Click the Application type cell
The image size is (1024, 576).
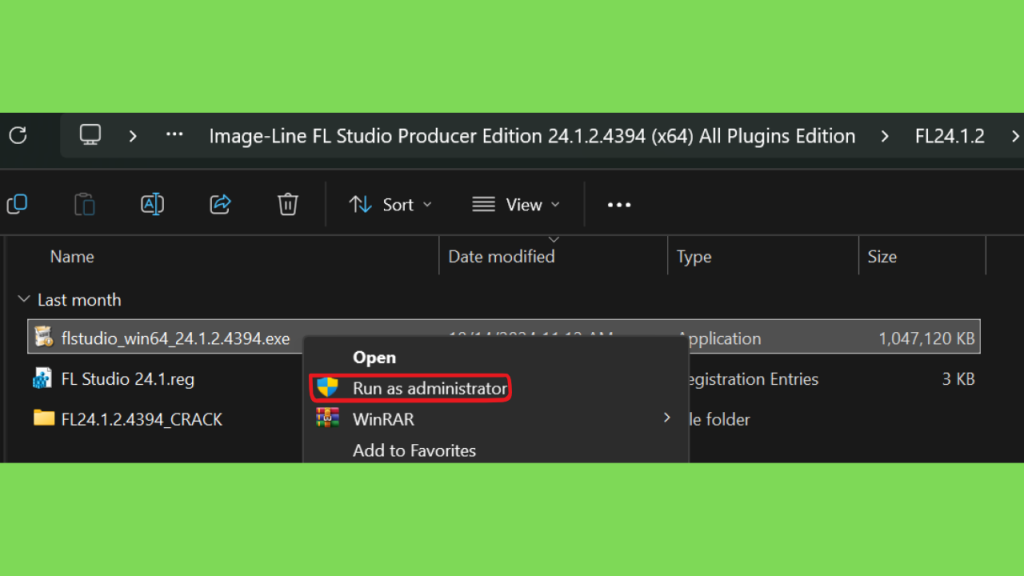[x=725, y=338]
